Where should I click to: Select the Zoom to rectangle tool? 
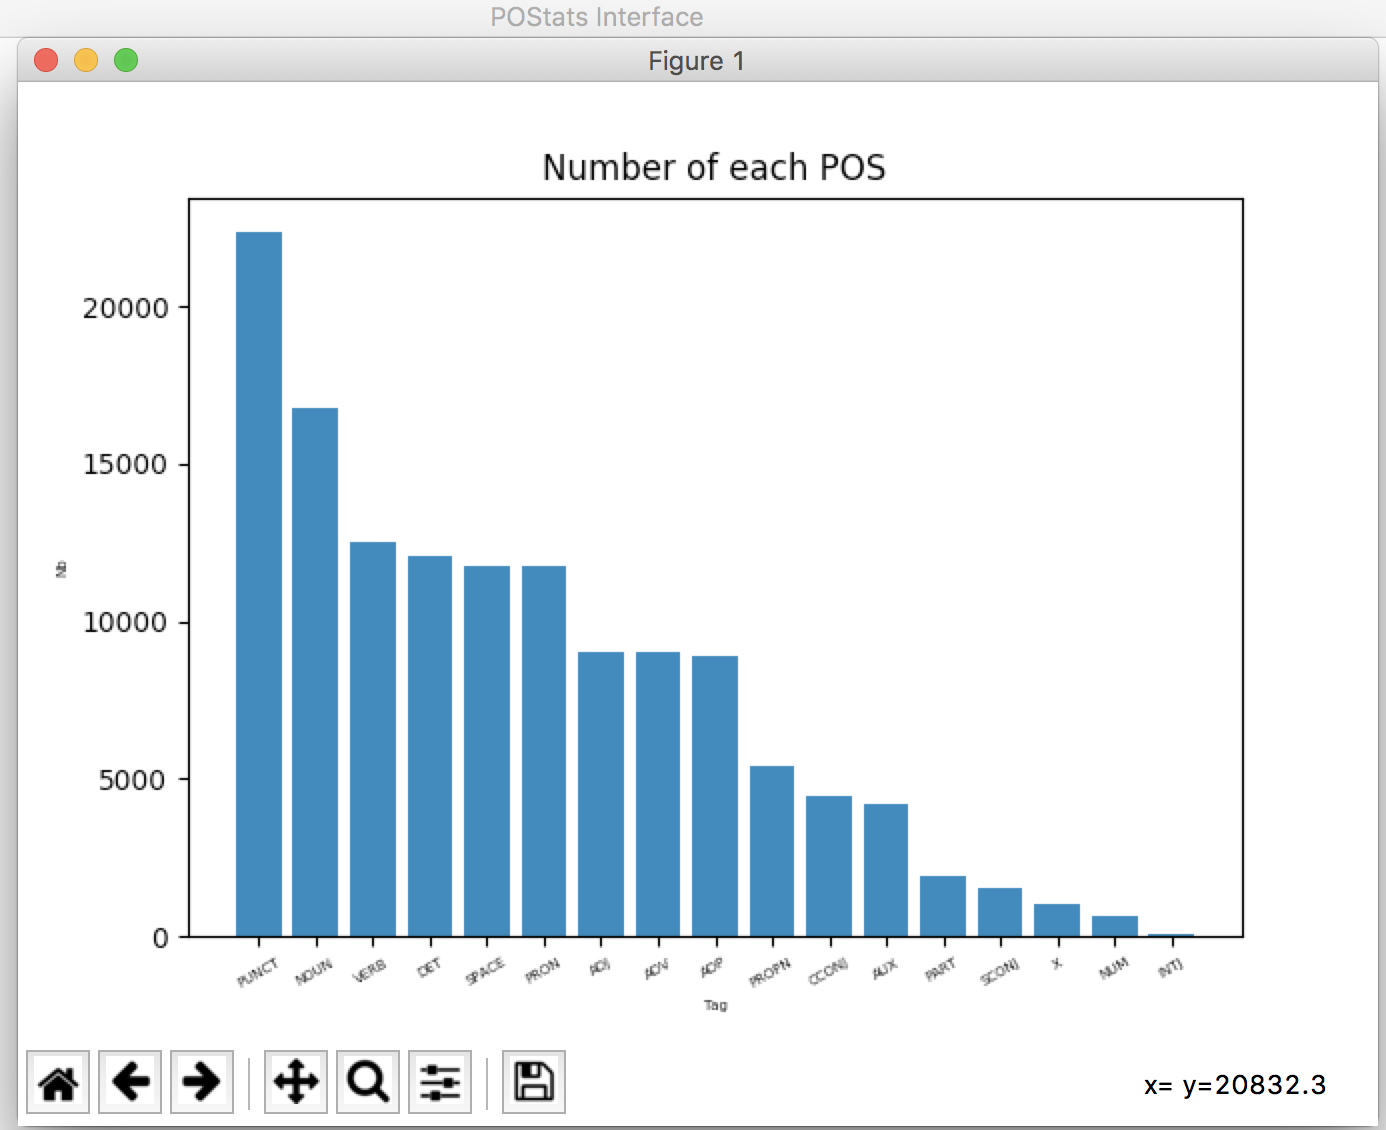coord(368,1082)
